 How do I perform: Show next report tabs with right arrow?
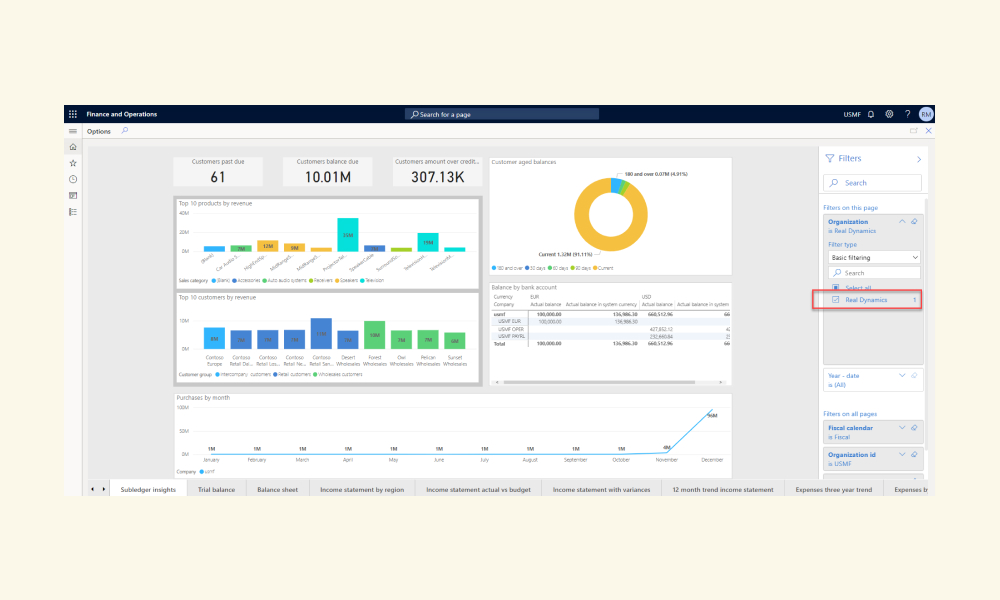pos(103,489)
